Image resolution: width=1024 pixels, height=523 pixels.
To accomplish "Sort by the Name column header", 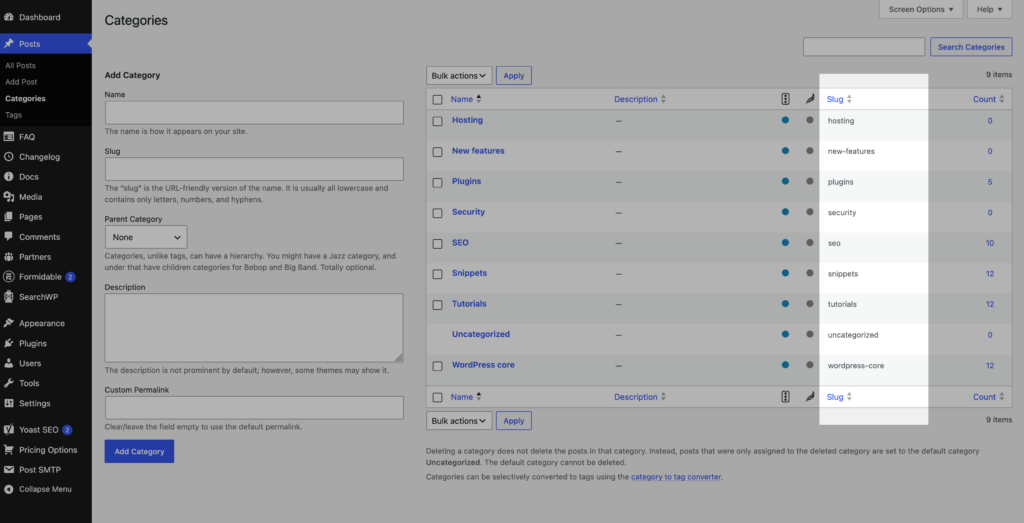I will (x=466, y=99).
